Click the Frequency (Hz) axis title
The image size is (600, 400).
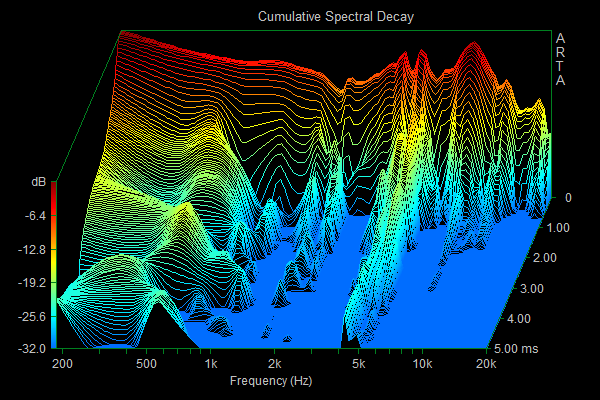pos(273,382)
